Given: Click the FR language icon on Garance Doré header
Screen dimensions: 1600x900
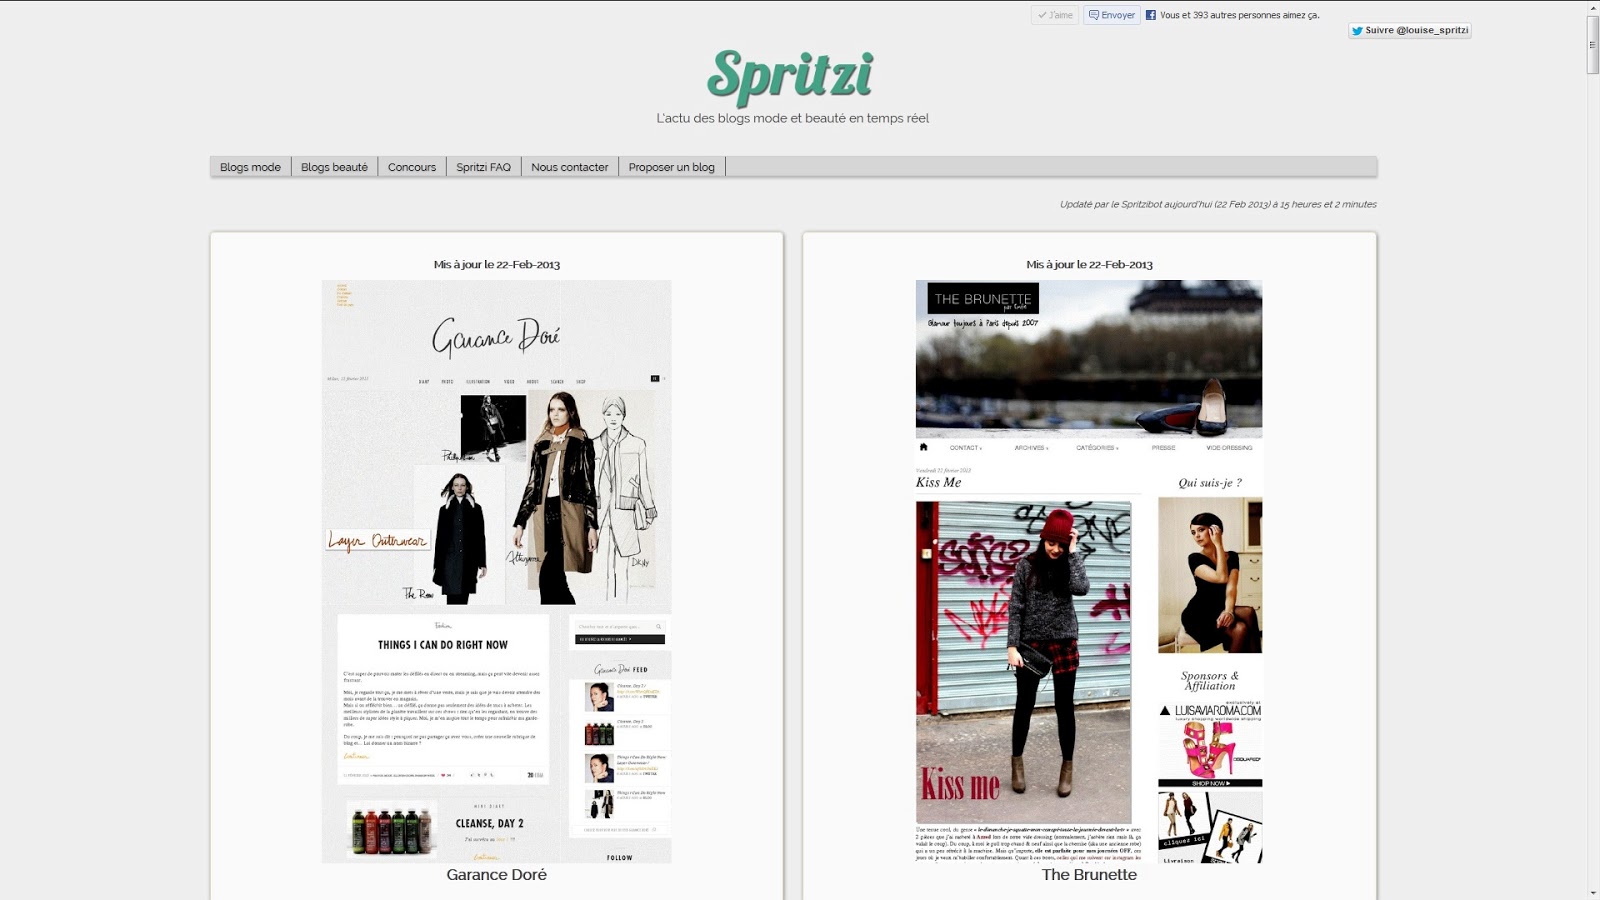Looking at the screenshot, I should (655, 379).
